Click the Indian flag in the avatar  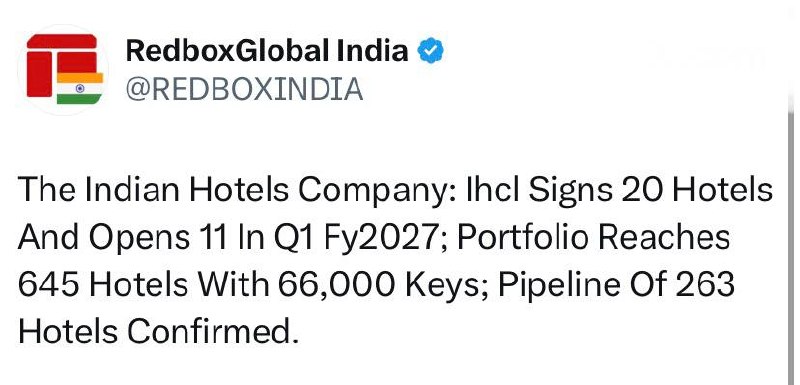(x=80, y=88)
